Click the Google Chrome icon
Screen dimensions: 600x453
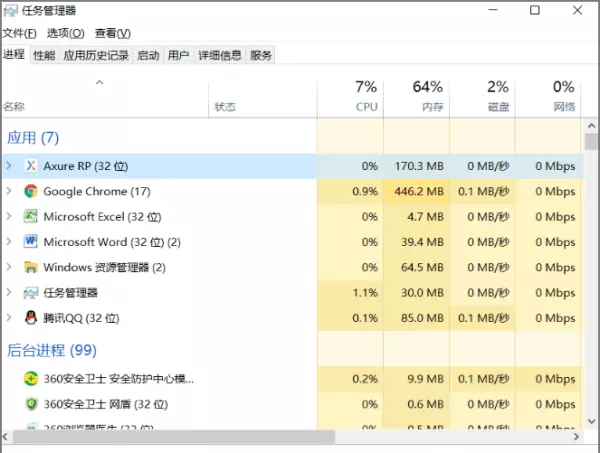click(31, 191)
